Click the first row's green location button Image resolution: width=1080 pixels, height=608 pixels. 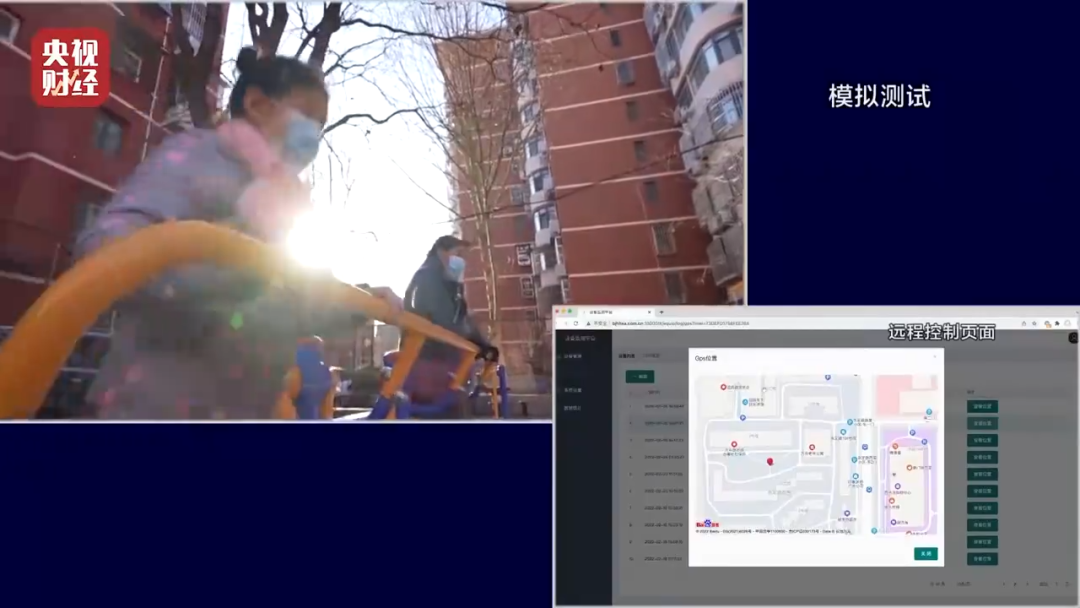982,407
